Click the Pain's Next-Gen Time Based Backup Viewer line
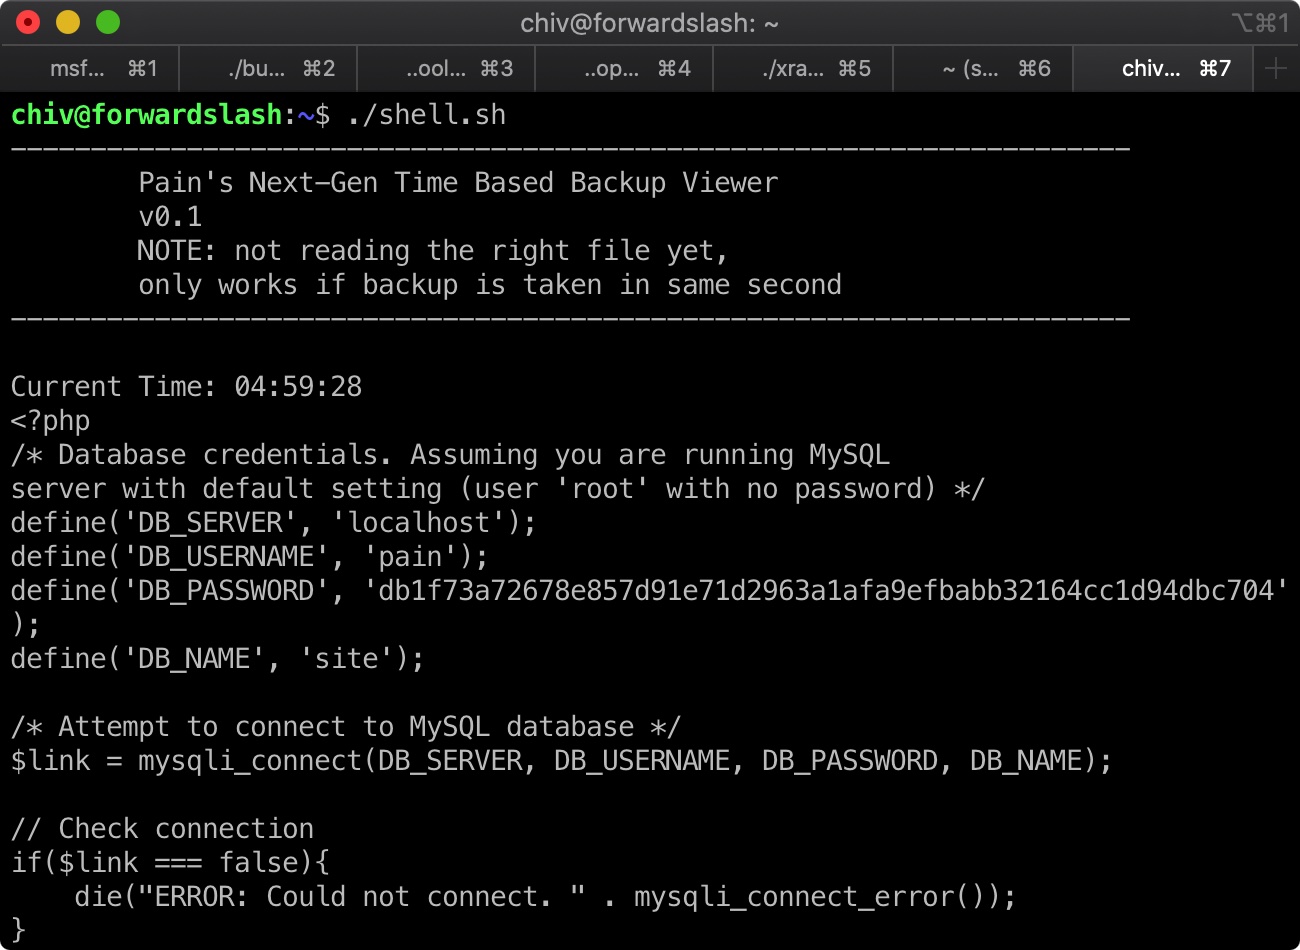The width and height of the screenshot is (1300, 950). (458, 182)
